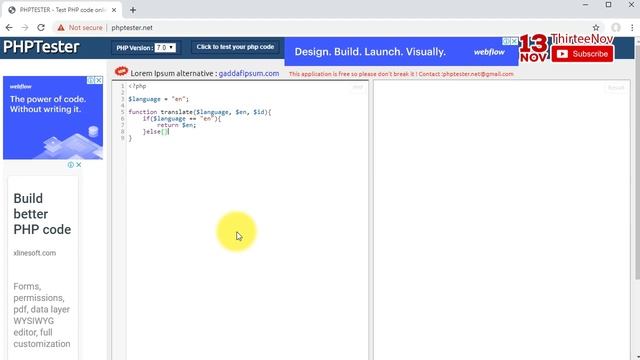640x360 pixels.
Task: Click the info icon above PHP ad
Action: [71, 164]
